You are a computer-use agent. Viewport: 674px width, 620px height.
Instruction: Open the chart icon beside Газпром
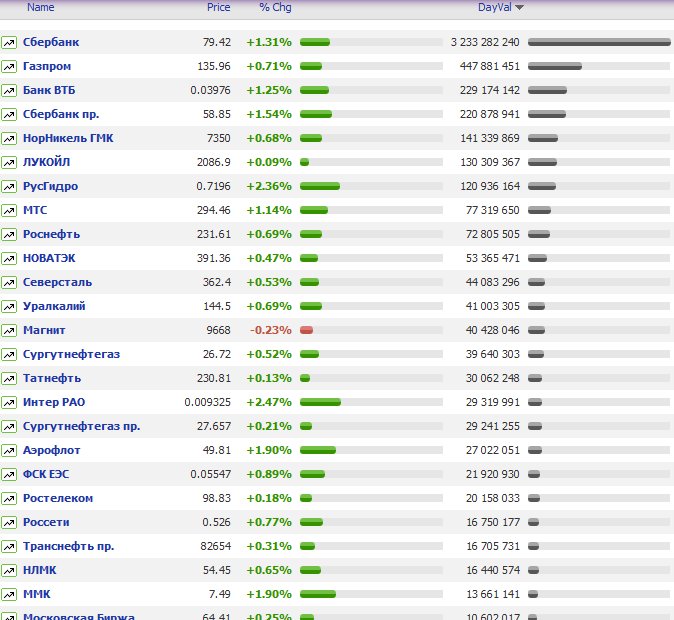(x=9, y=66)
